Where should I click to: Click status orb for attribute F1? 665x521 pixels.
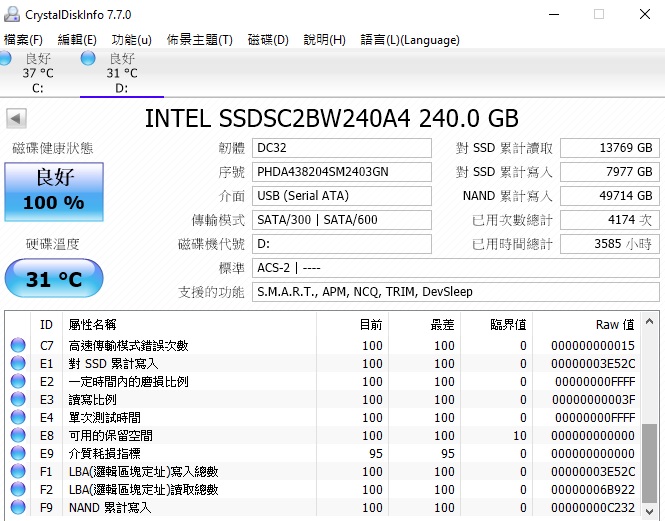click(18, 471)
